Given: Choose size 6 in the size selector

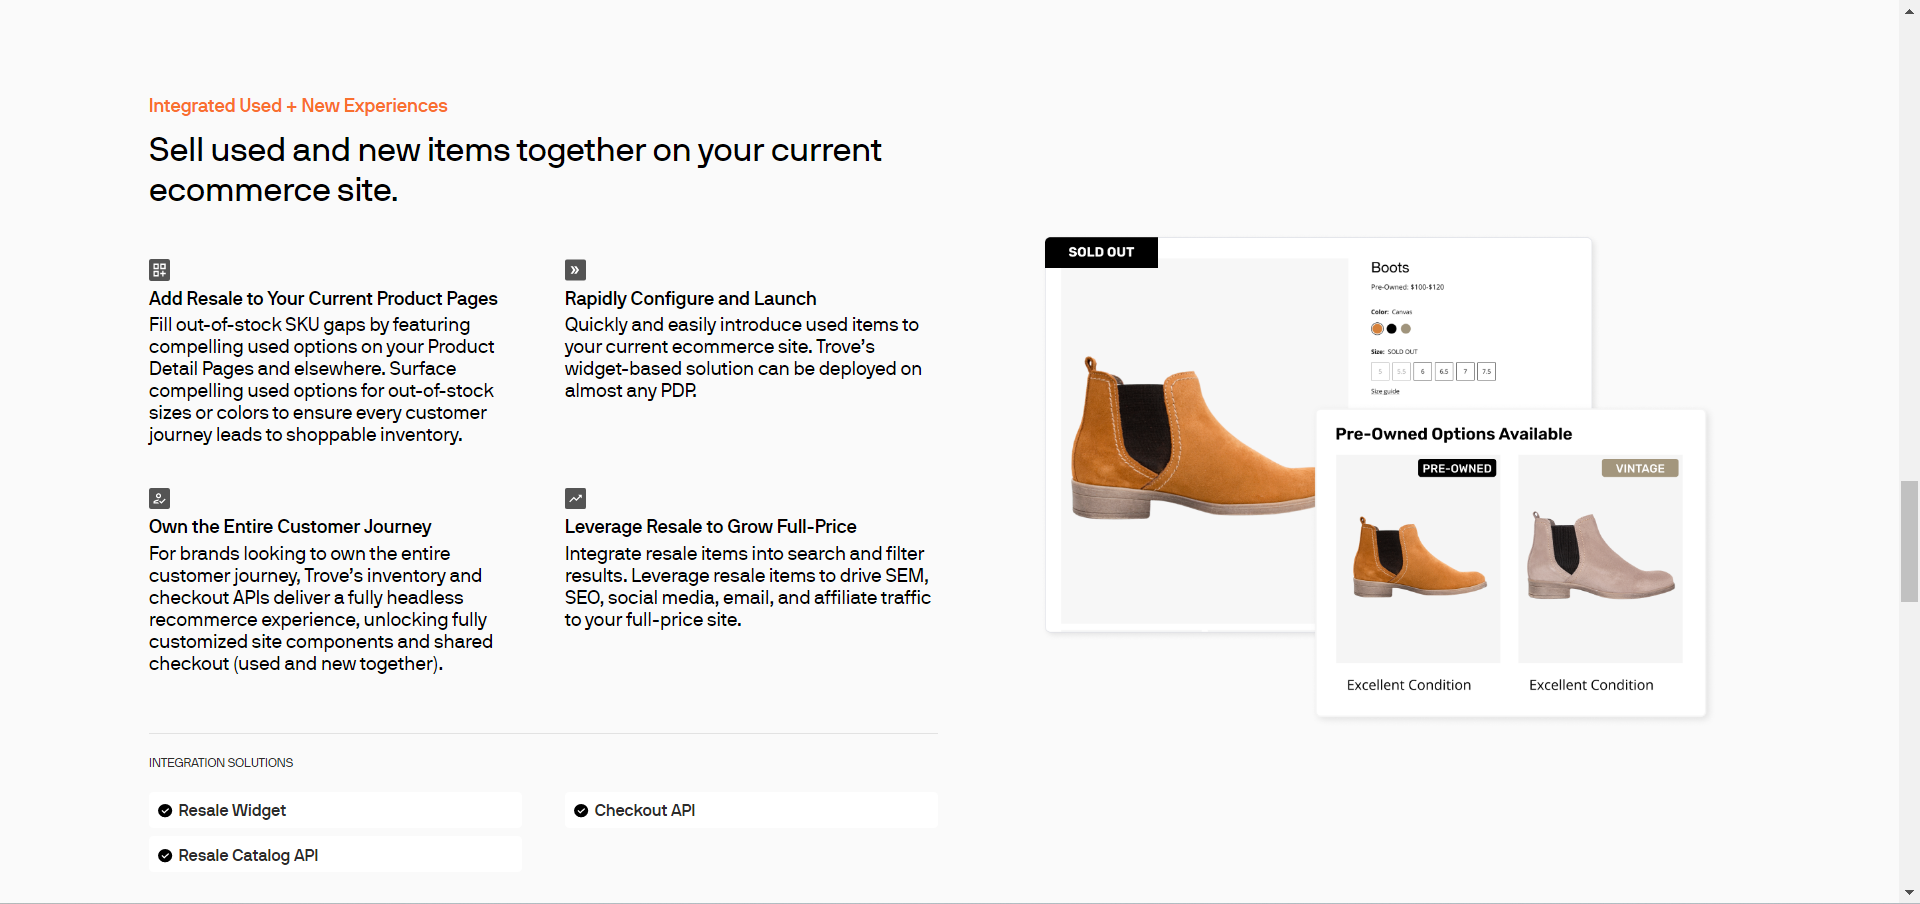Looking at the screenshot, I should coord(1422,372).
